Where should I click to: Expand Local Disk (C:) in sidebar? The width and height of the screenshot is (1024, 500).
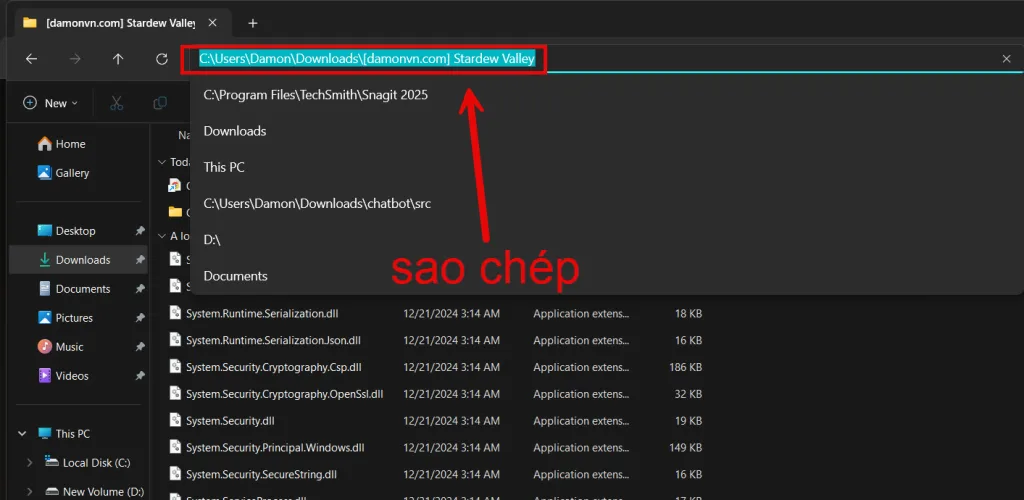click(29, 463)
